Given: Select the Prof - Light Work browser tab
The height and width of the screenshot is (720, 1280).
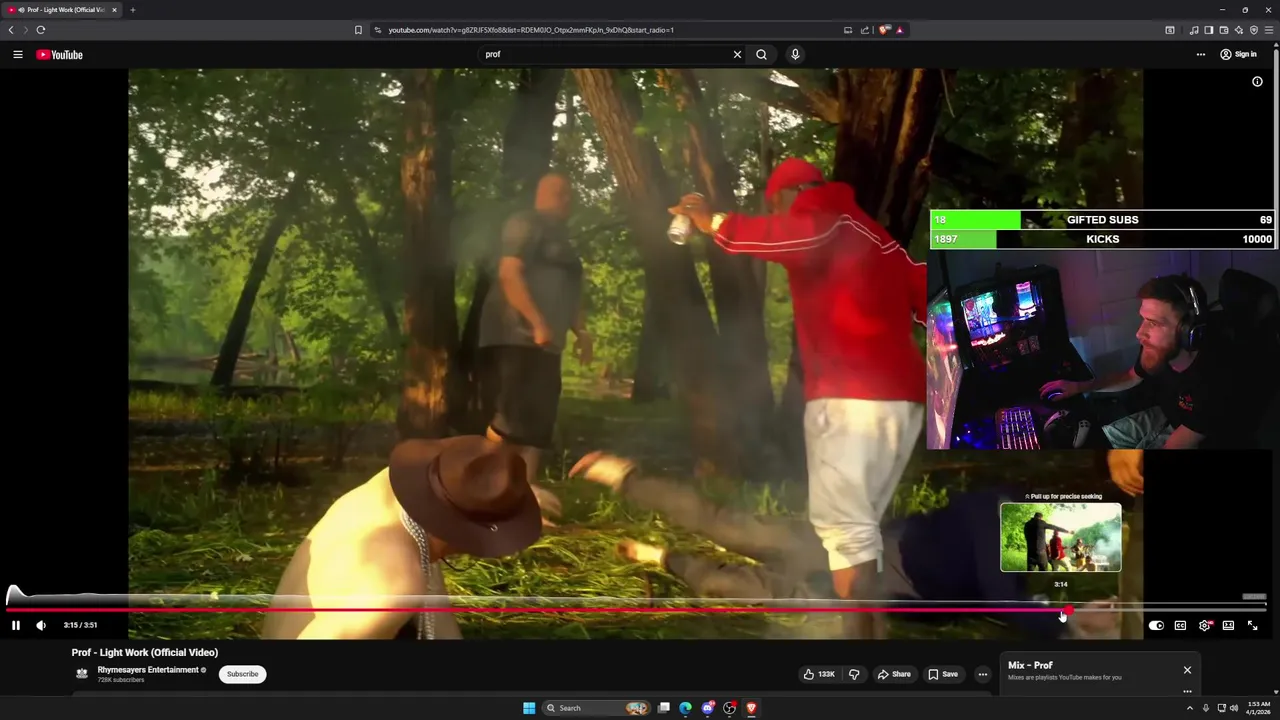Looking at the screenshot, I should point(60,10).
